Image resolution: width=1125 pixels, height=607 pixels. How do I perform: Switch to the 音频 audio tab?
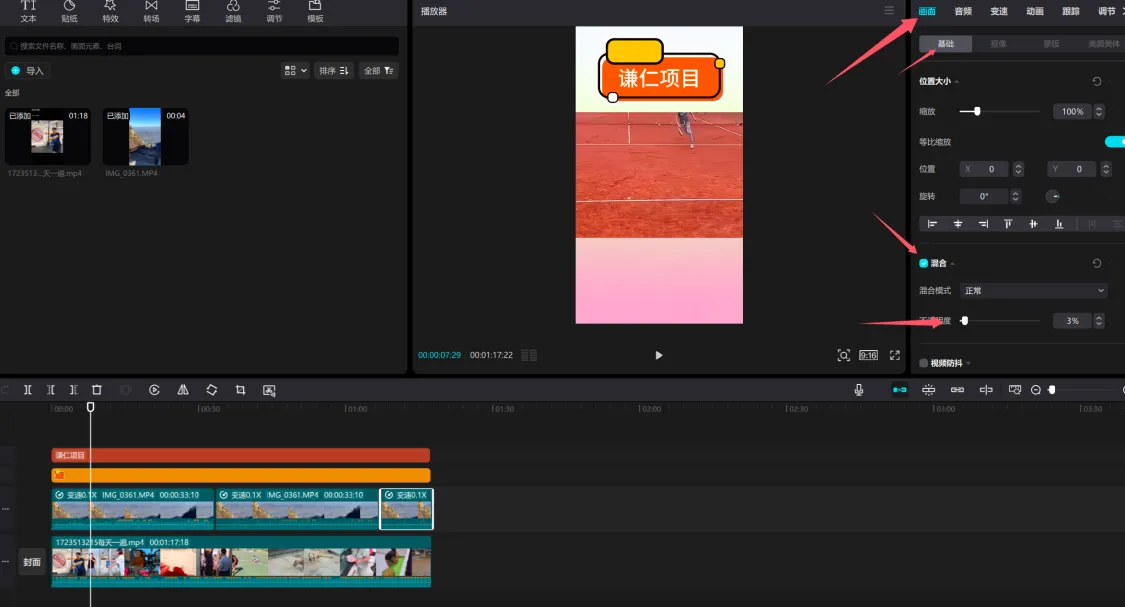coord(963,11)
